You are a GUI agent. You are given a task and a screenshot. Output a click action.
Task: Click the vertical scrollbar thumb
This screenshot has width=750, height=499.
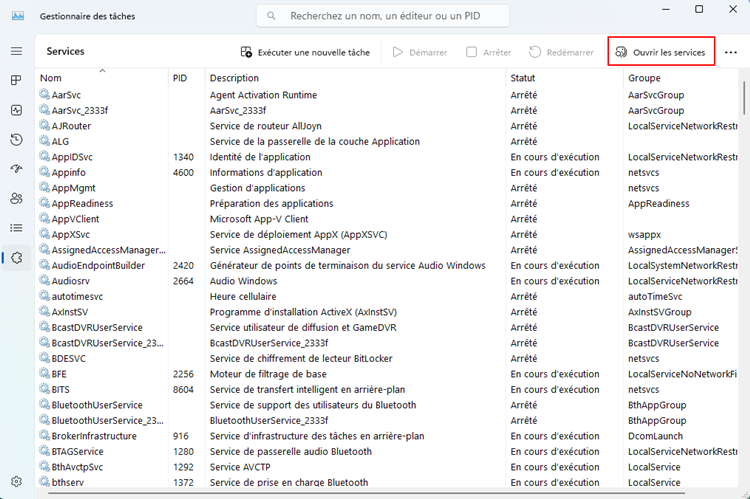tap(744, 98)
